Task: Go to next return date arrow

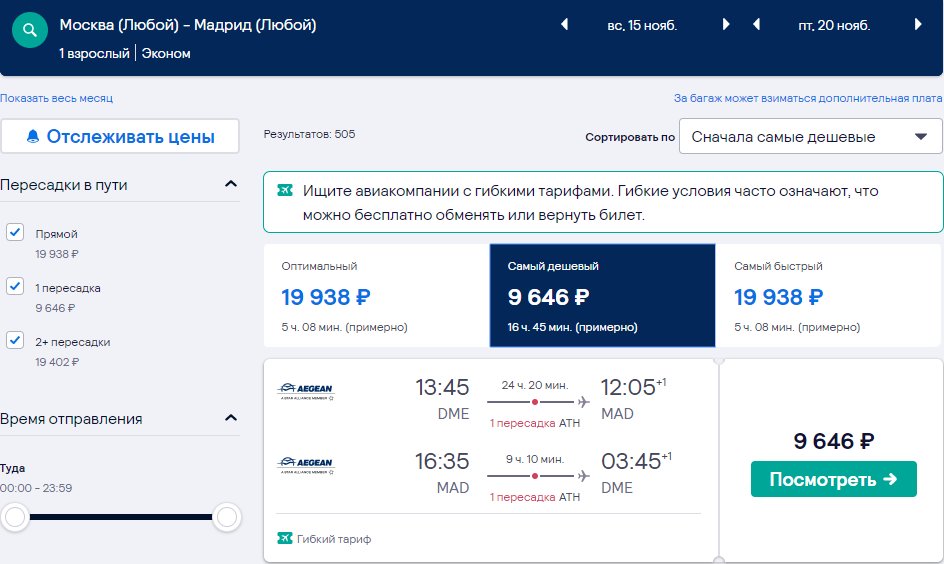Action: (x=918, y=25)
